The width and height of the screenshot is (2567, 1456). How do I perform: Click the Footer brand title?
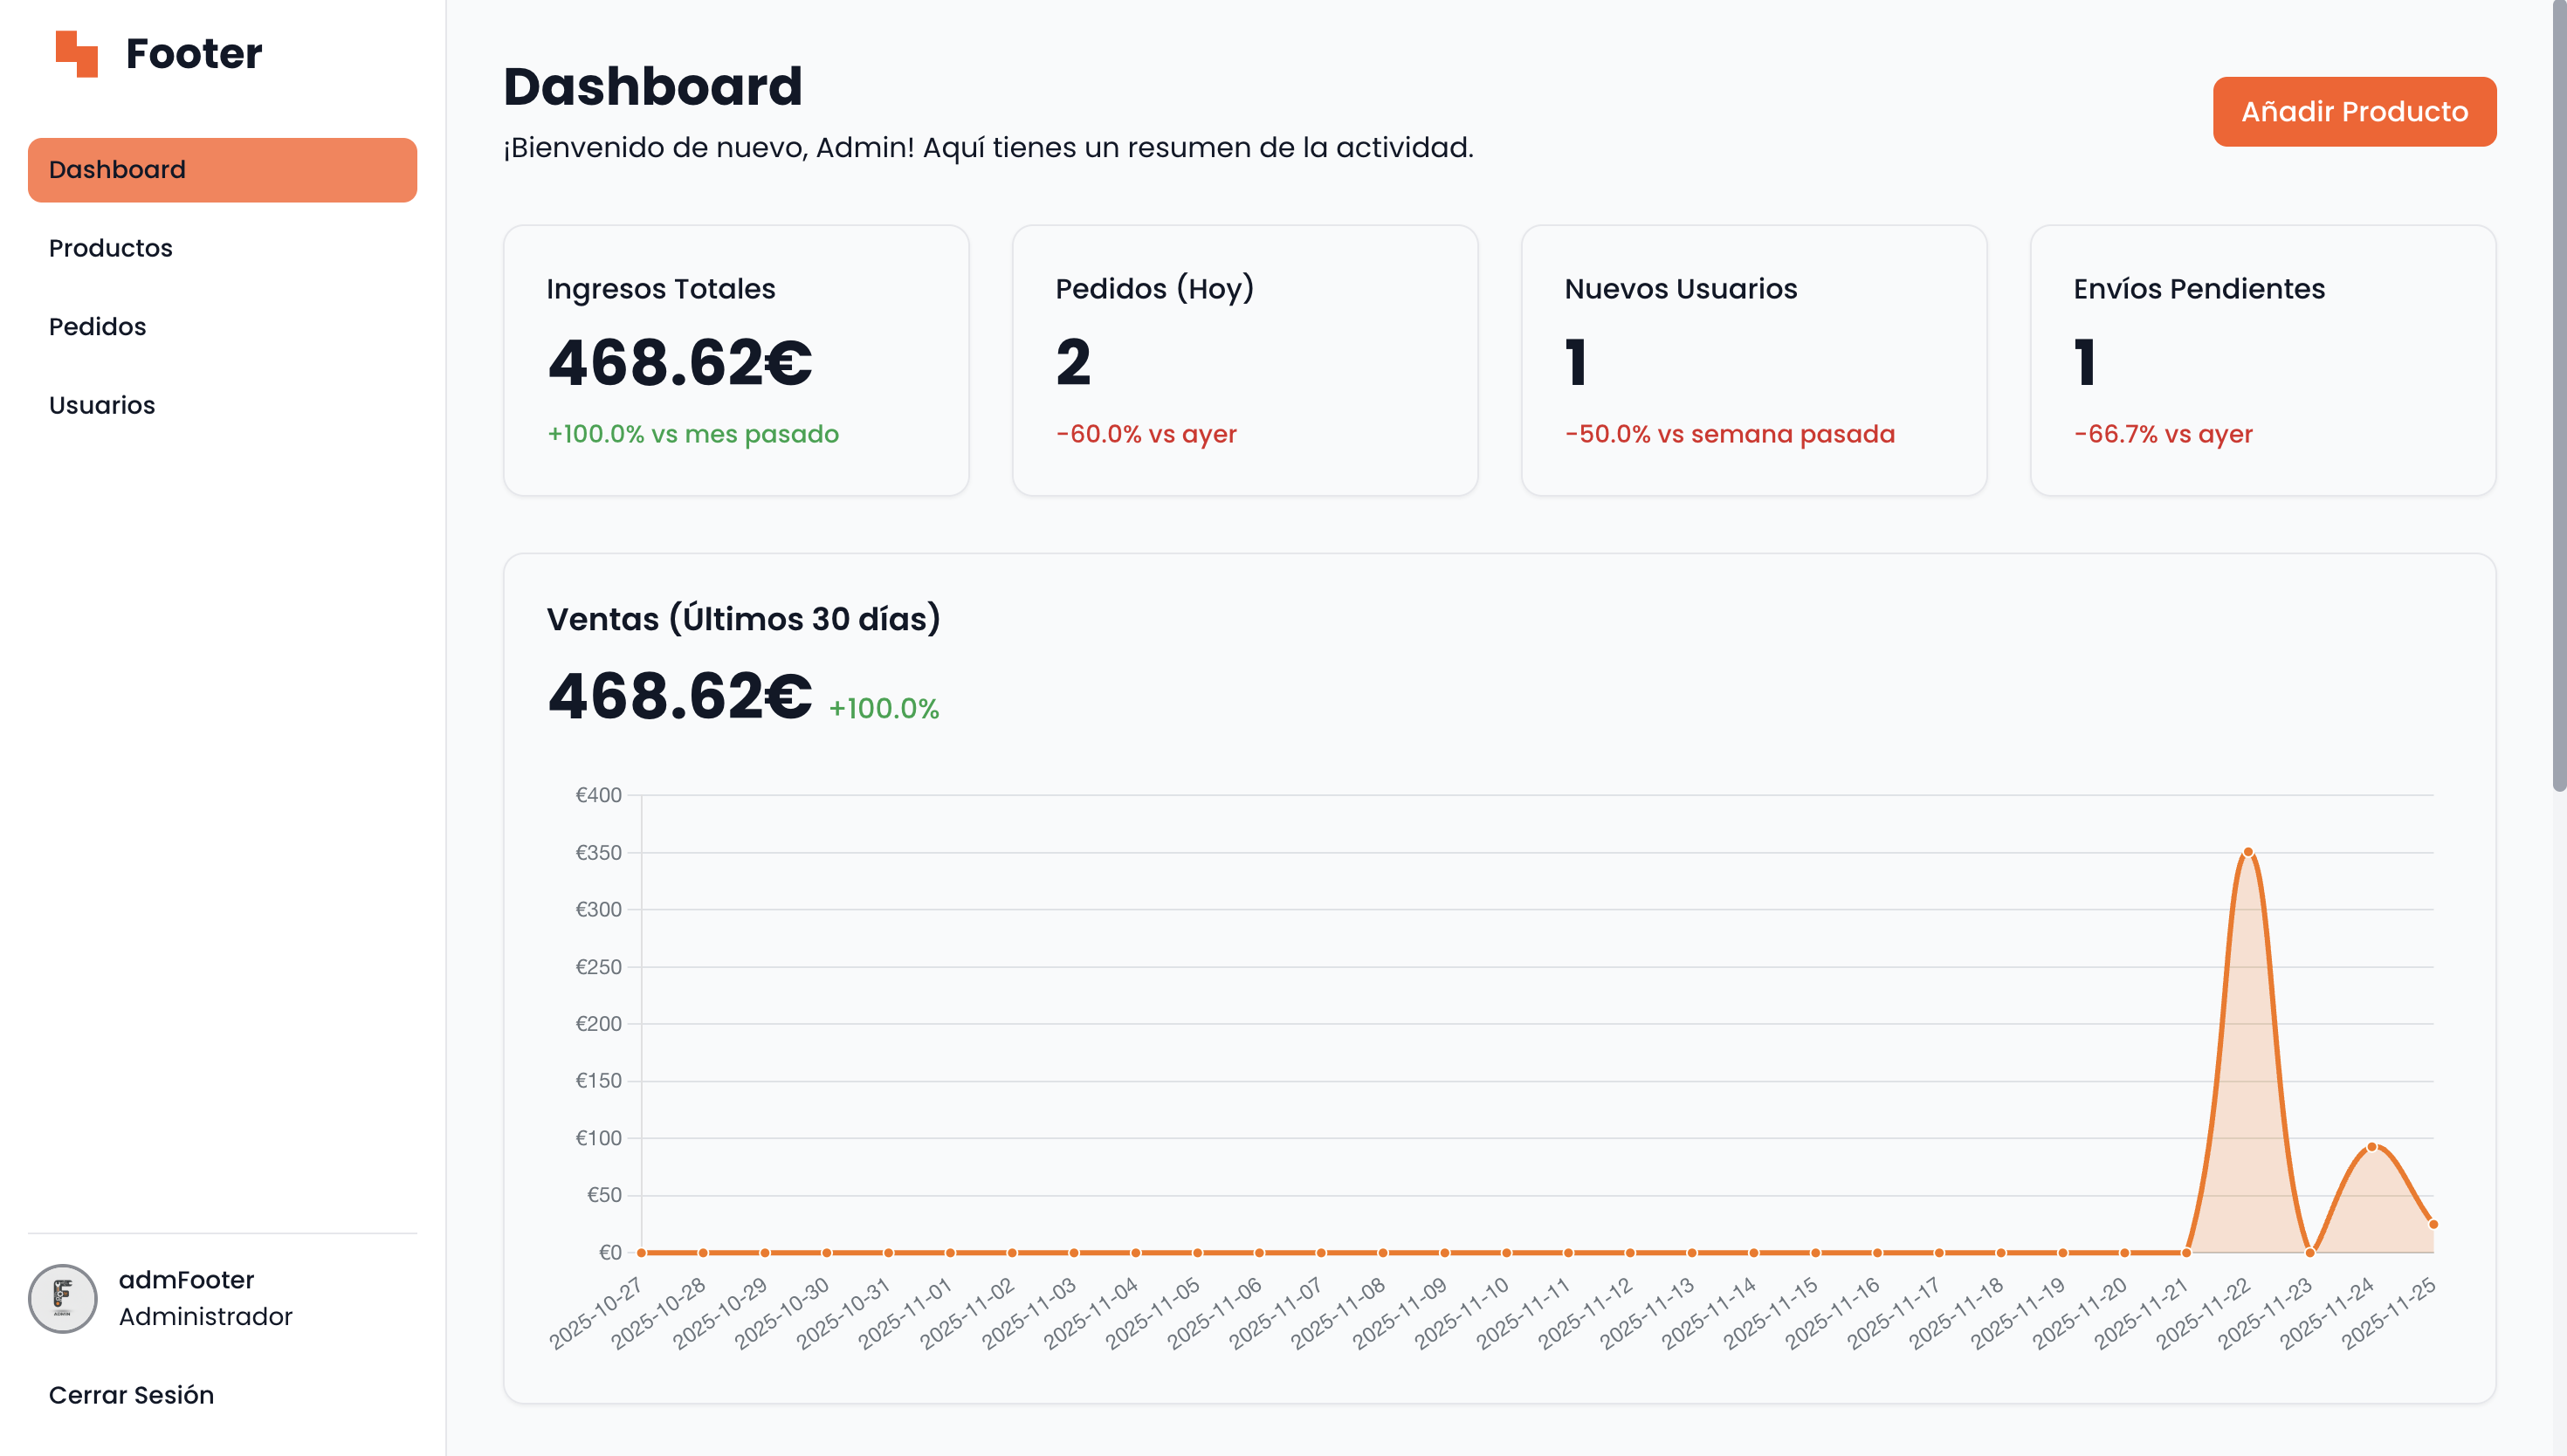(x=194, y=53)
